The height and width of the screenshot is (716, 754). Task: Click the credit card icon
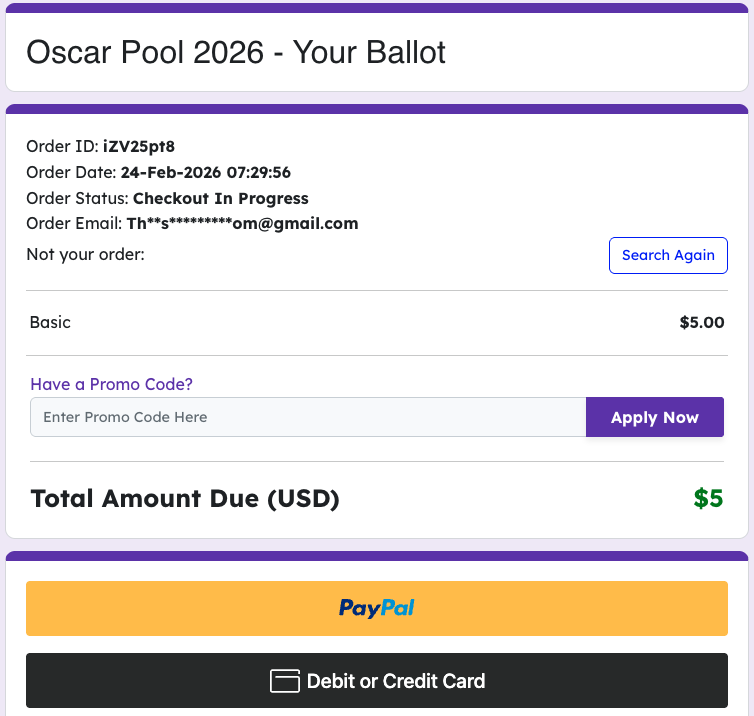[285, 681]
